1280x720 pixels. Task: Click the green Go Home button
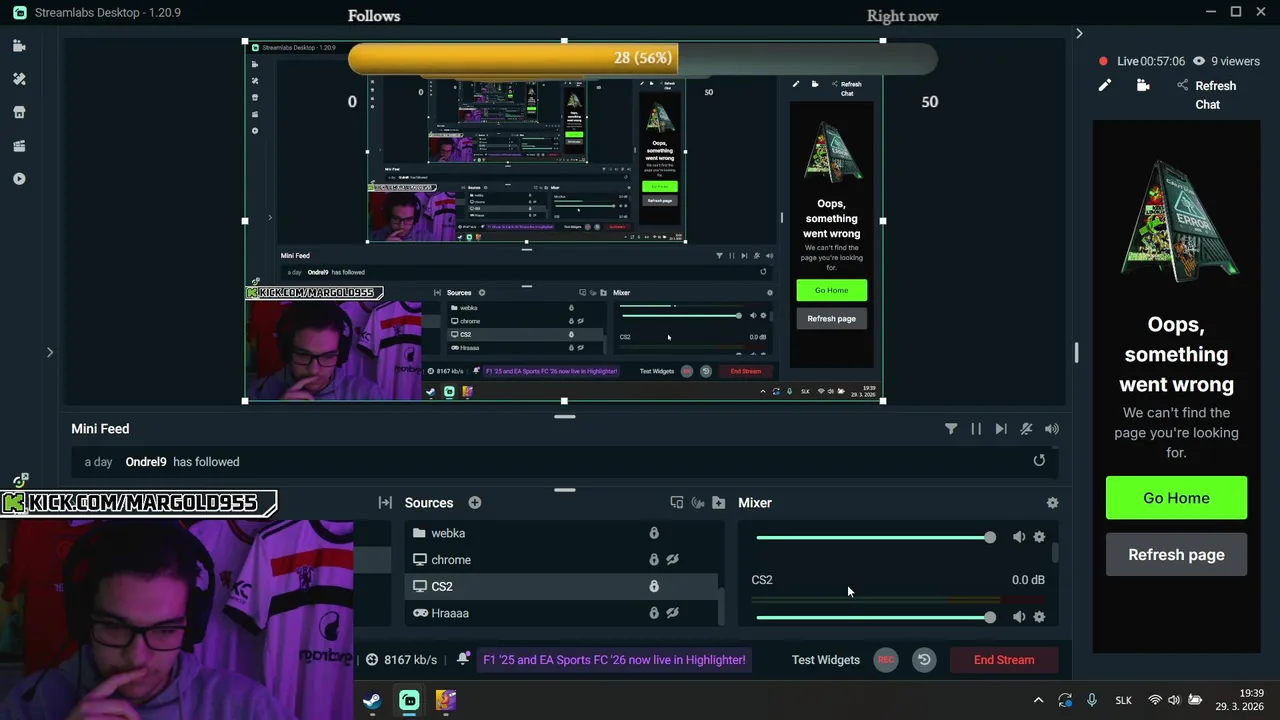point(1176,498)
